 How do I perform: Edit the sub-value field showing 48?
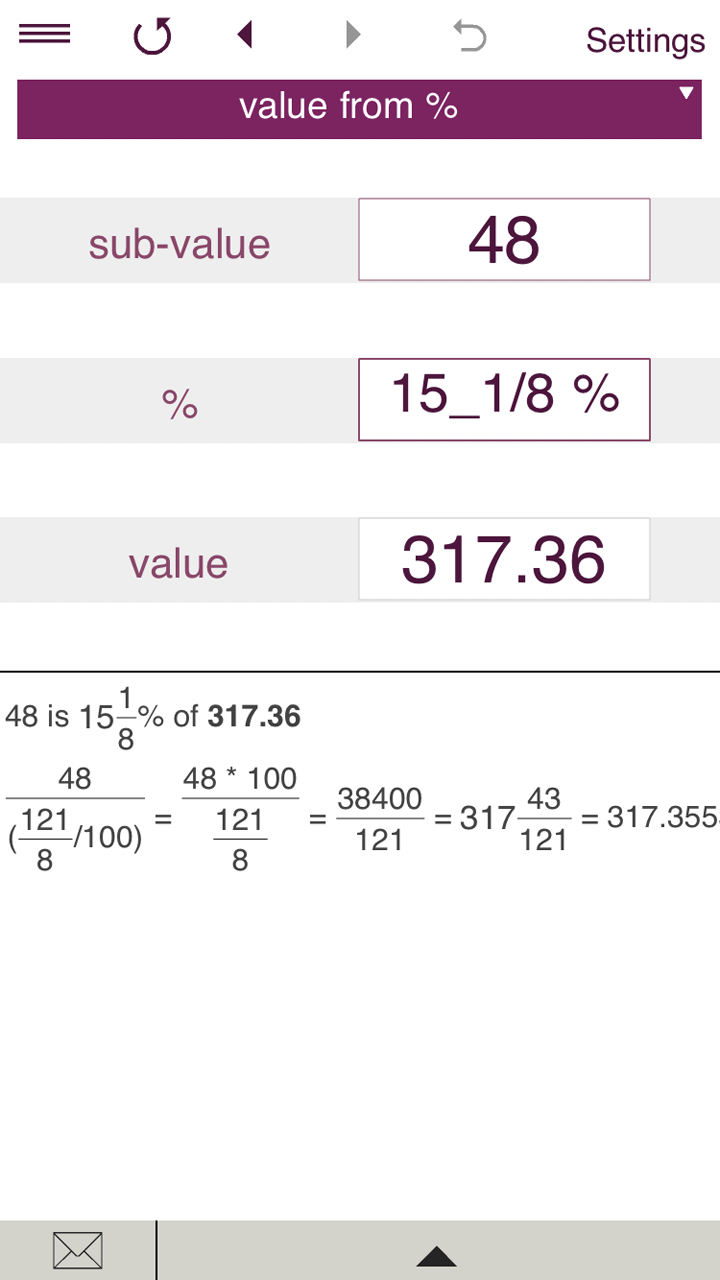coord(504,240)
